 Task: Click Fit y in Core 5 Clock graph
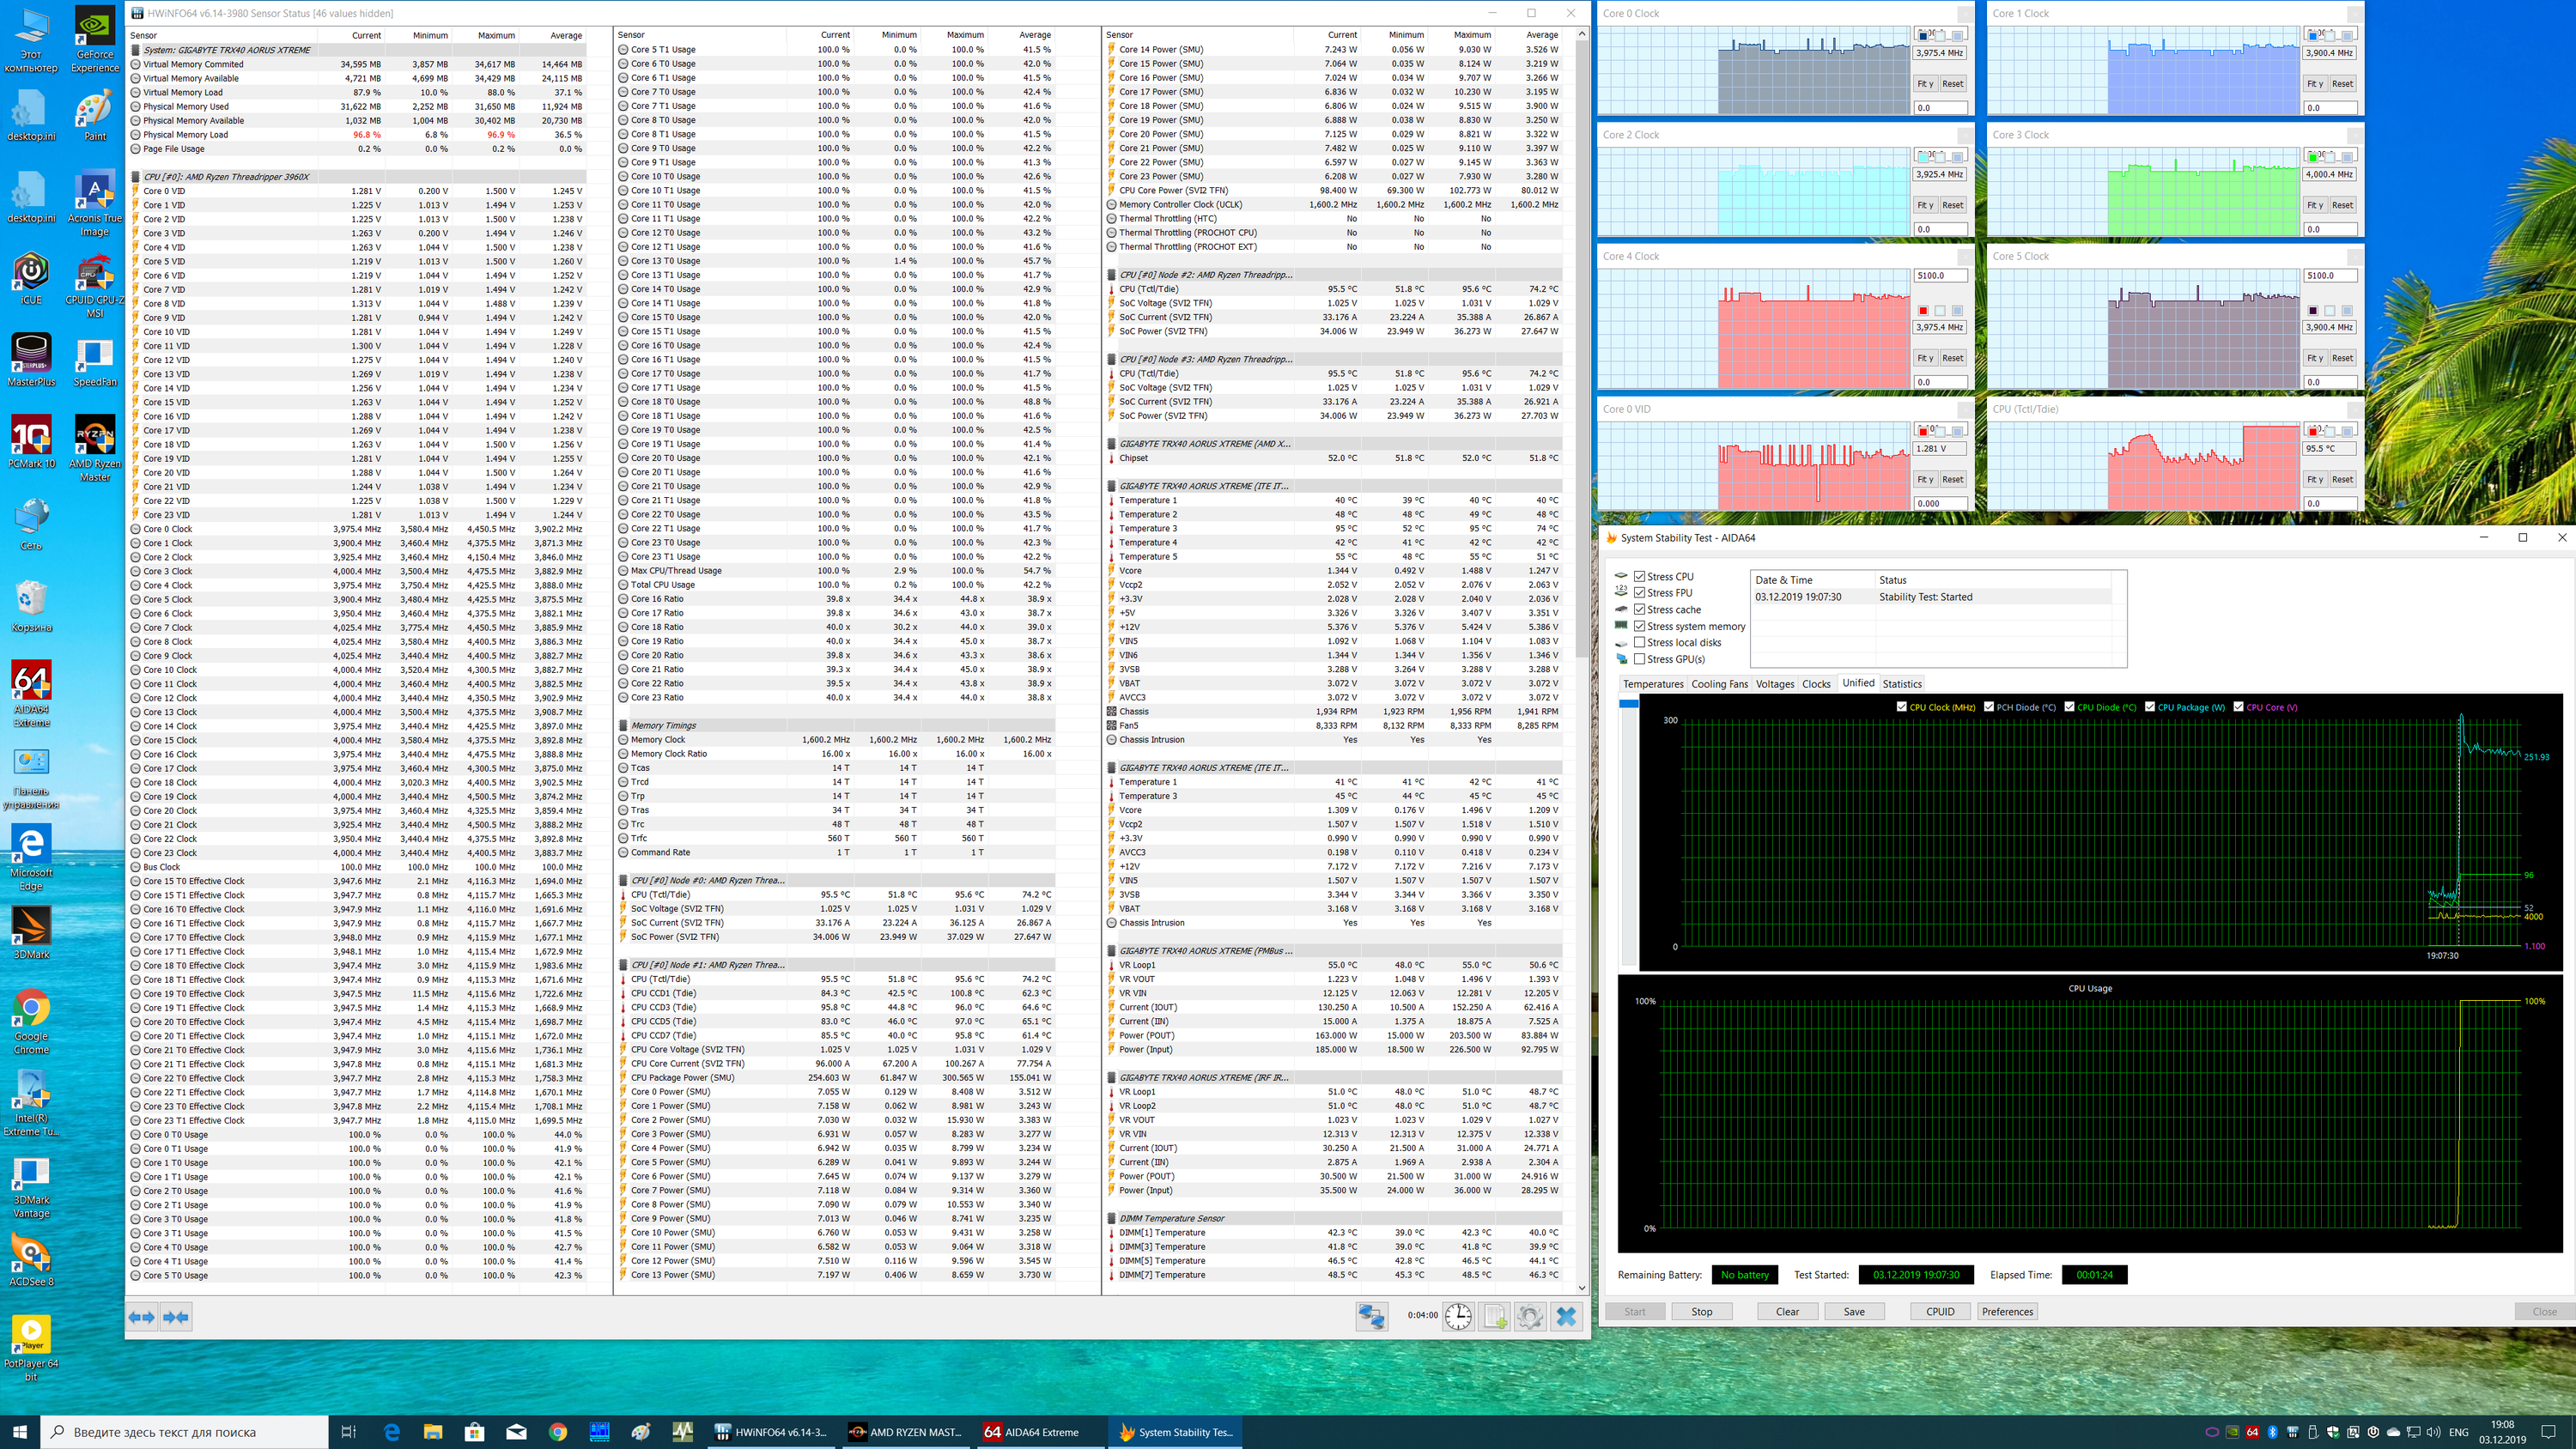pos(2314,358)
